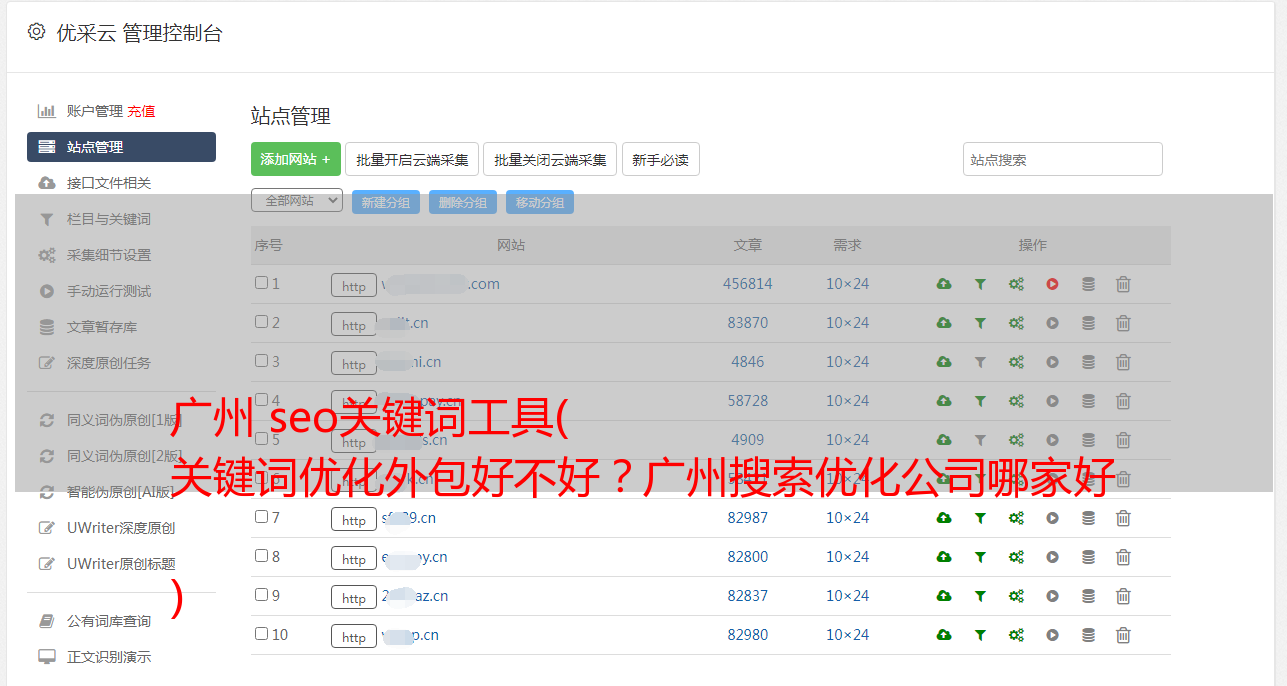Select the checkbox for site row 8

(x=261, y=556)
